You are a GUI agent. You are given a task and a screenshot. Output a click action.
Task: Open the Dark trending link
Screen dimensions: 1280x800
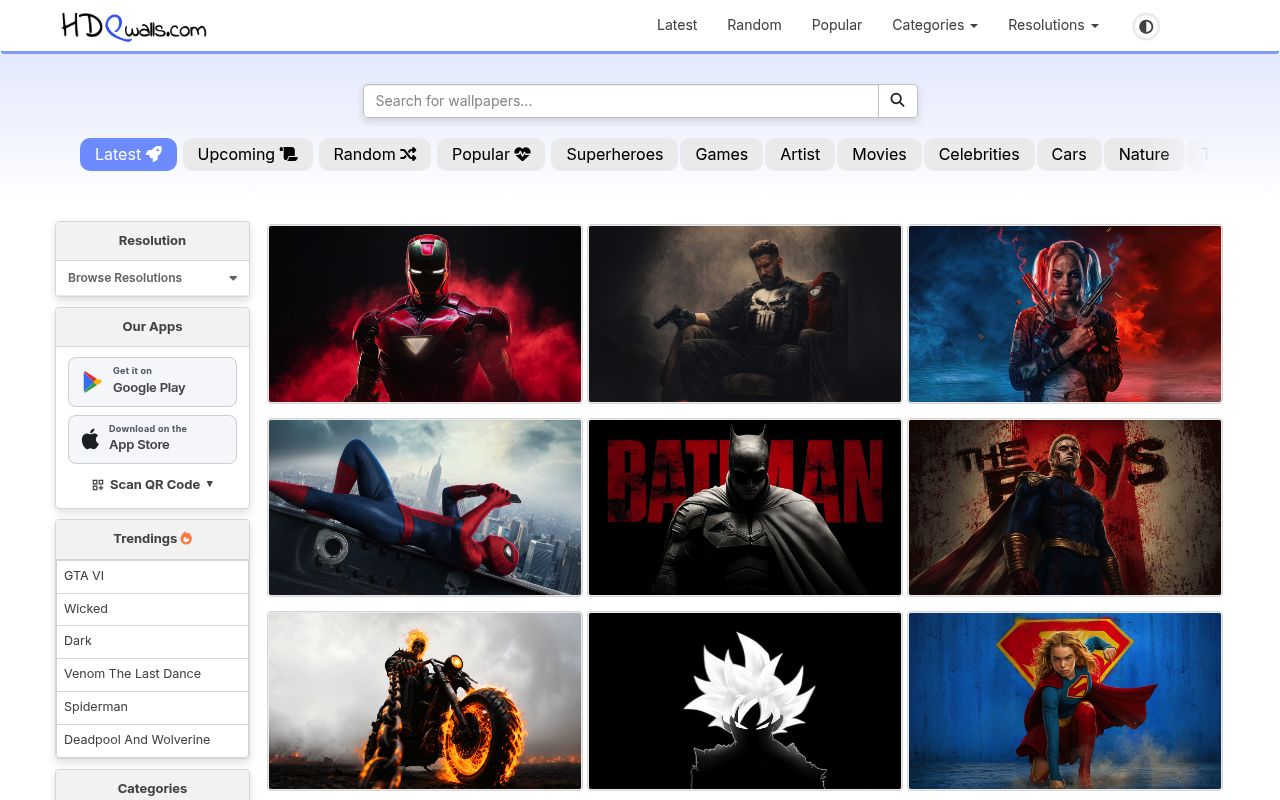(x=152, y=641)
